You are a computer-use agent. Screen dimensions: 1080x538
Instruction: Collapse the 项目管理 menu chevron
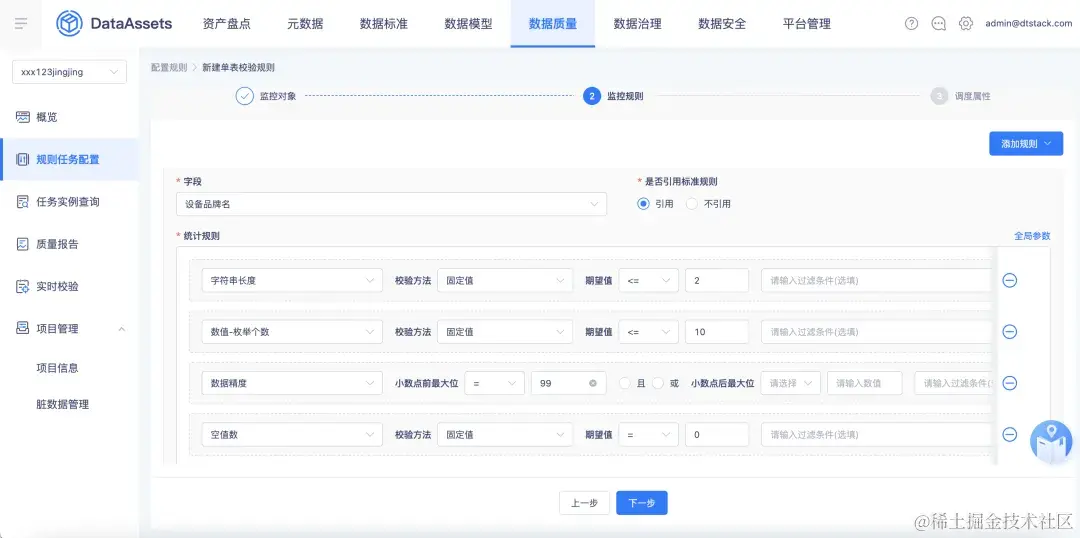coord(122,329)
